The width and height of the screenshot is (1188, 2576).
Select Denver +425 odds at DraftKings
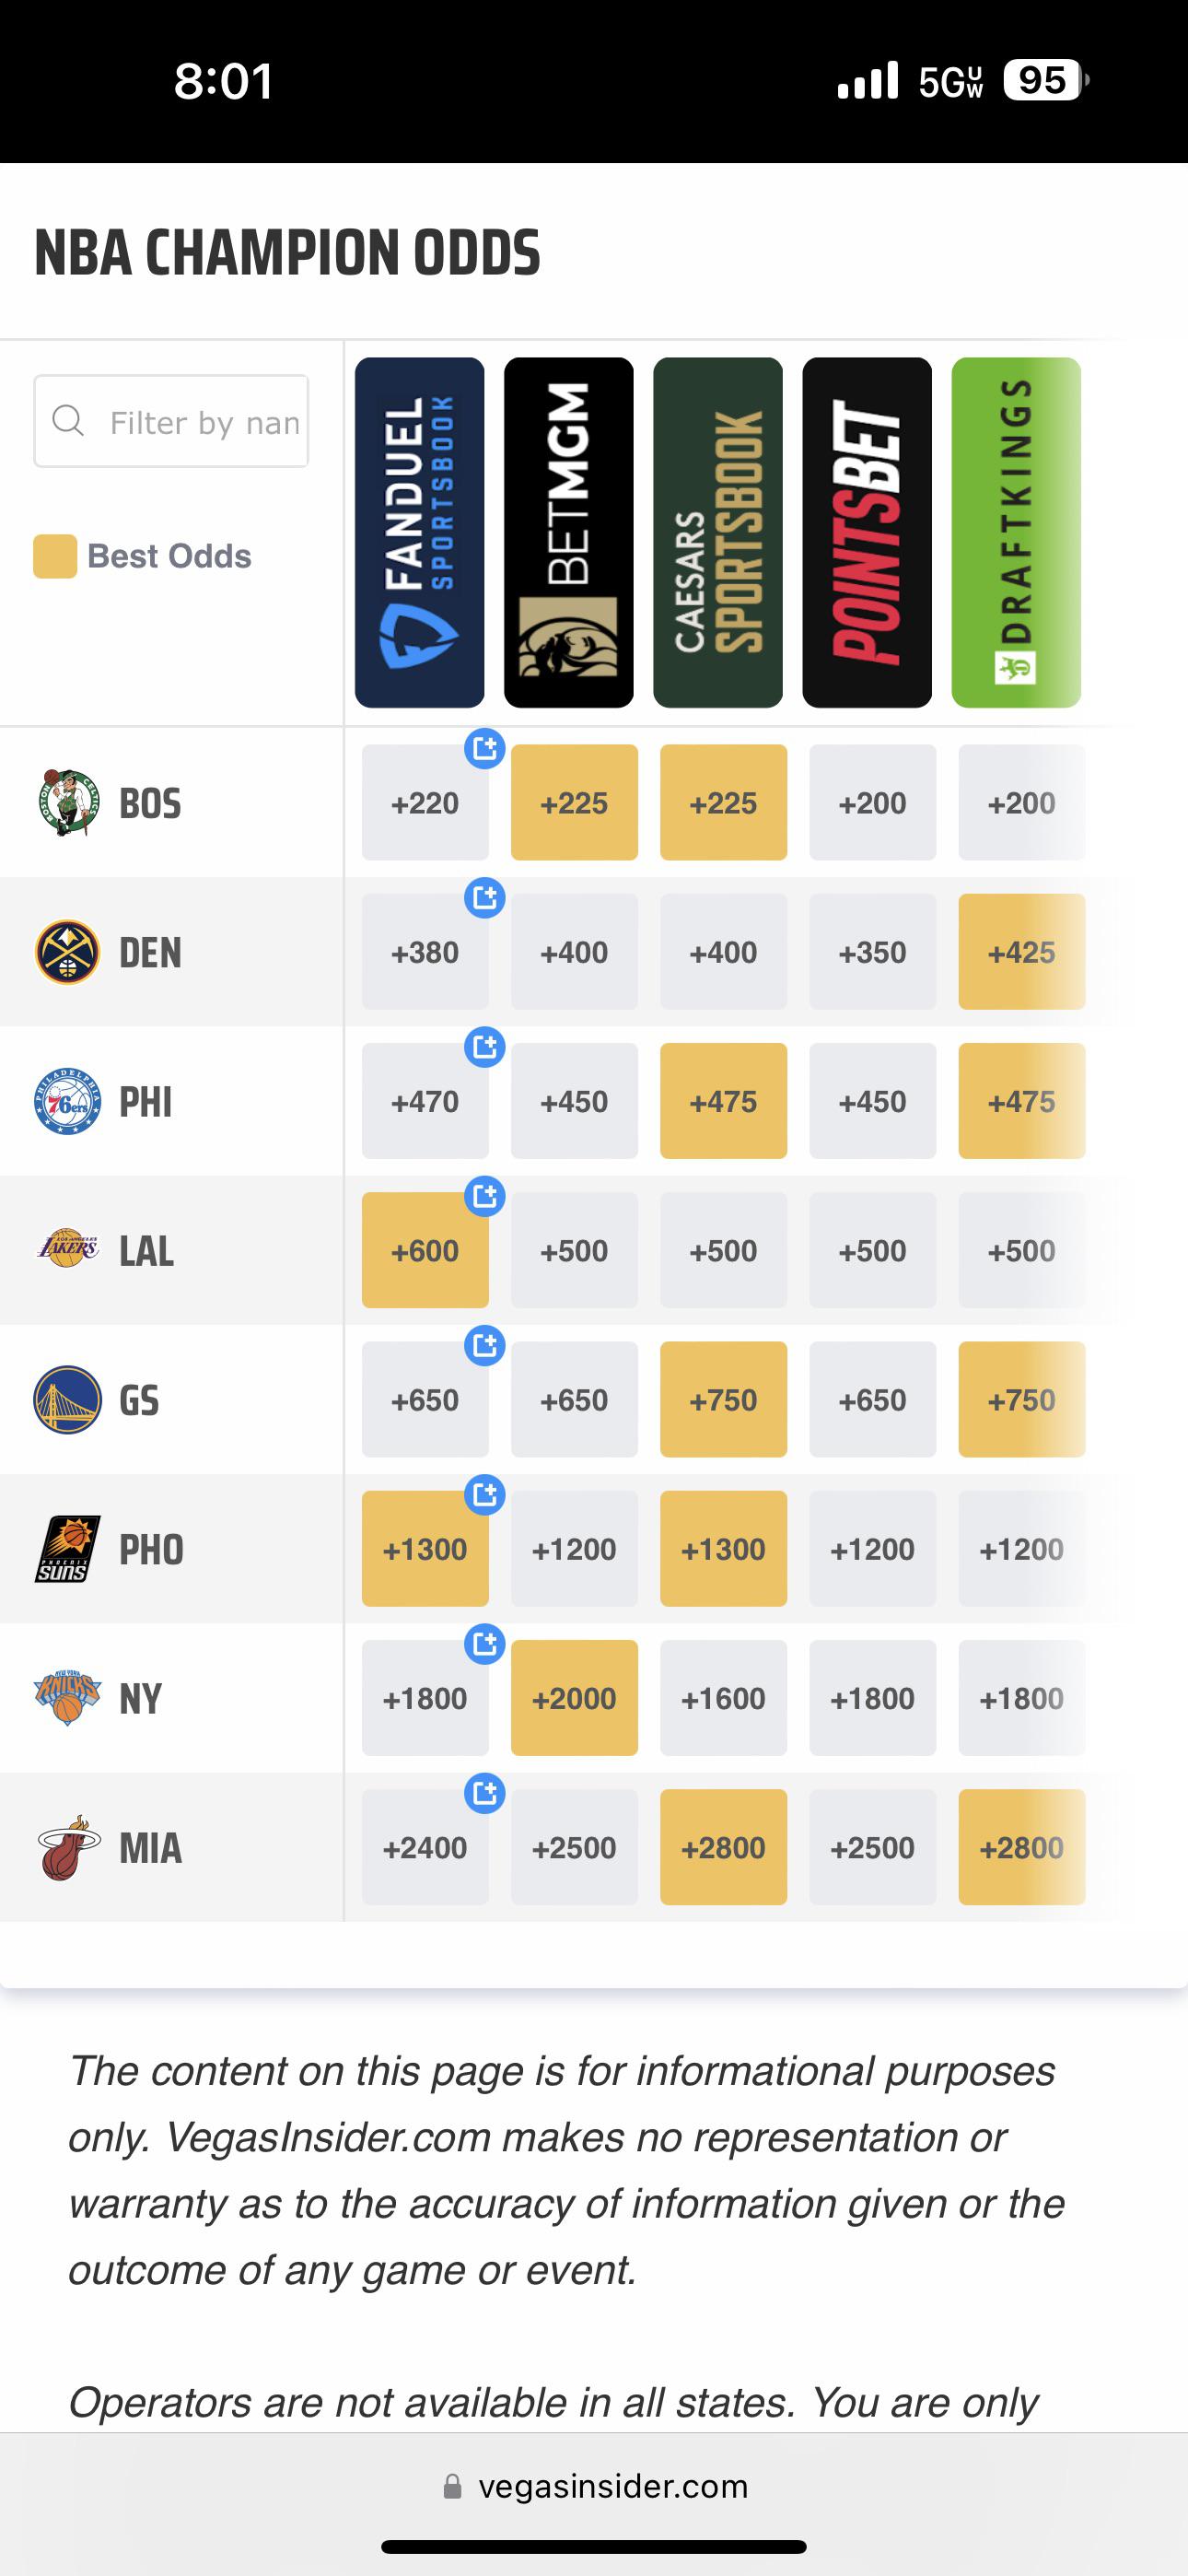[1021, 952]
